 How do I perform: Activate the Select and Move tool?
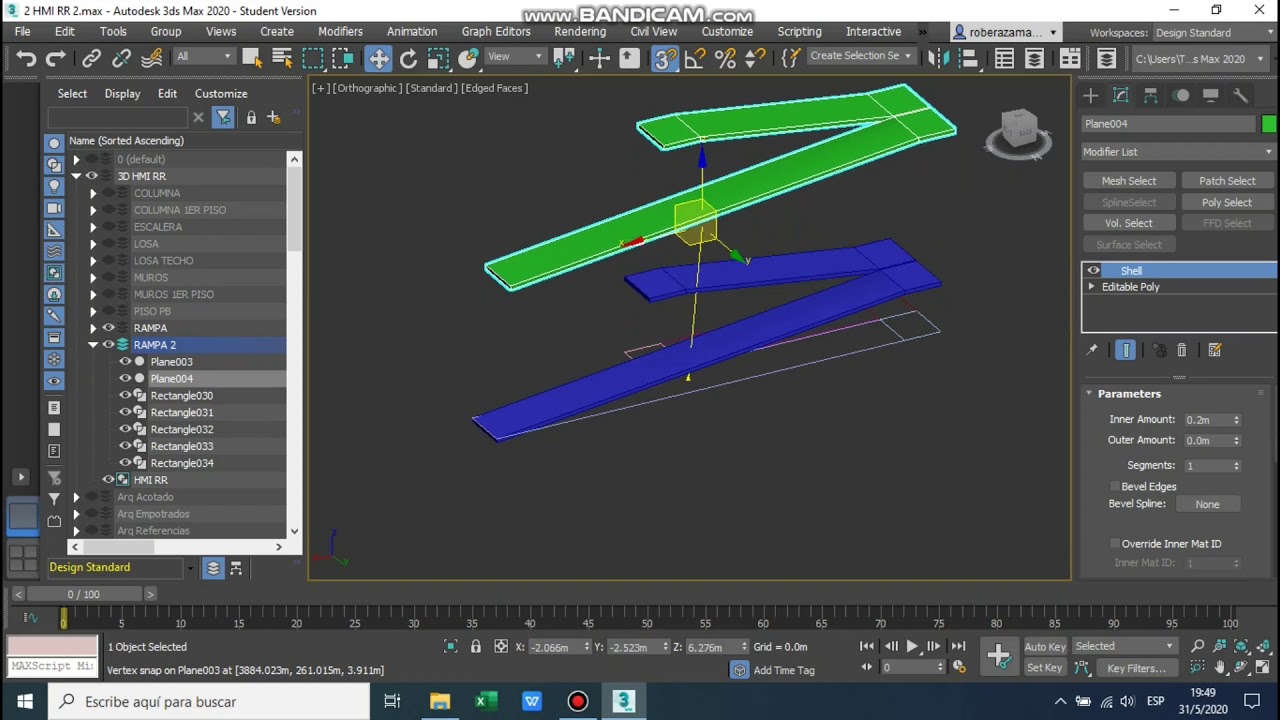point(378,59)
